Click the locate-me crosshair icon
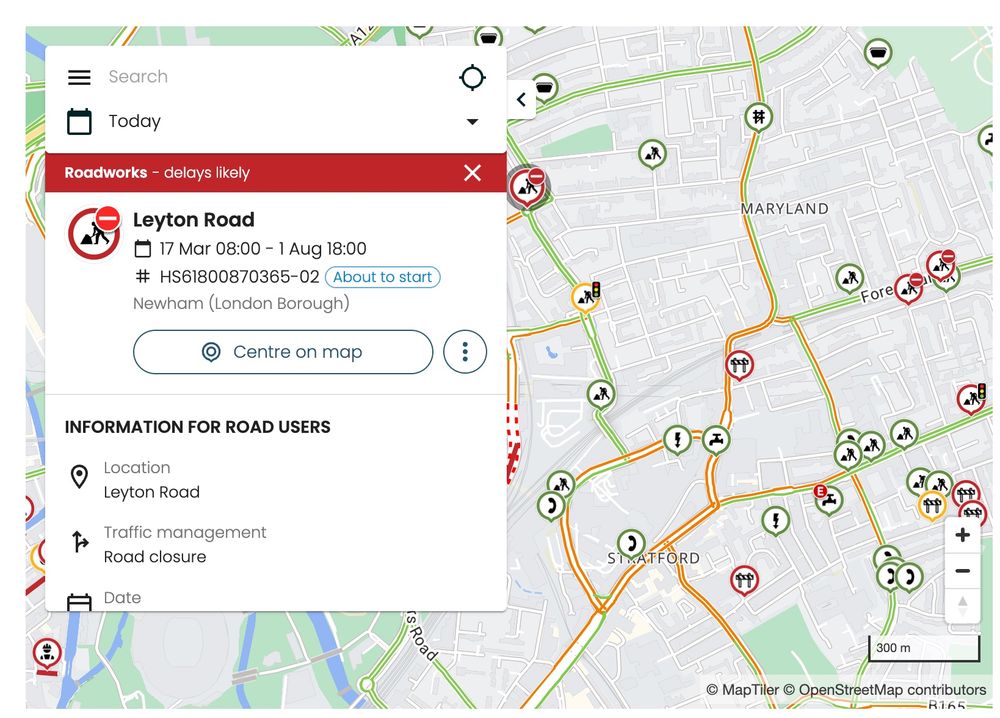This screenshot has height=718, width=1000. tap(472, 77)
